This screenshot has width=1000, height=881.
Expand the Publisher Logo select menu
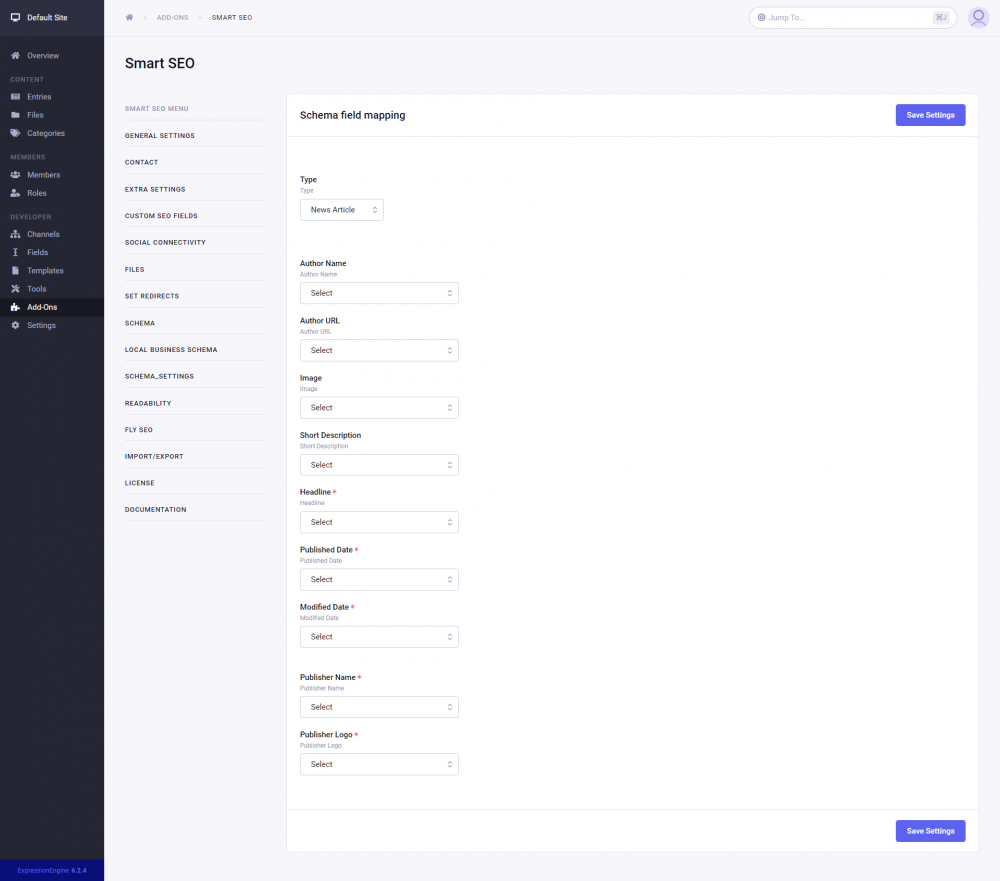379,764
